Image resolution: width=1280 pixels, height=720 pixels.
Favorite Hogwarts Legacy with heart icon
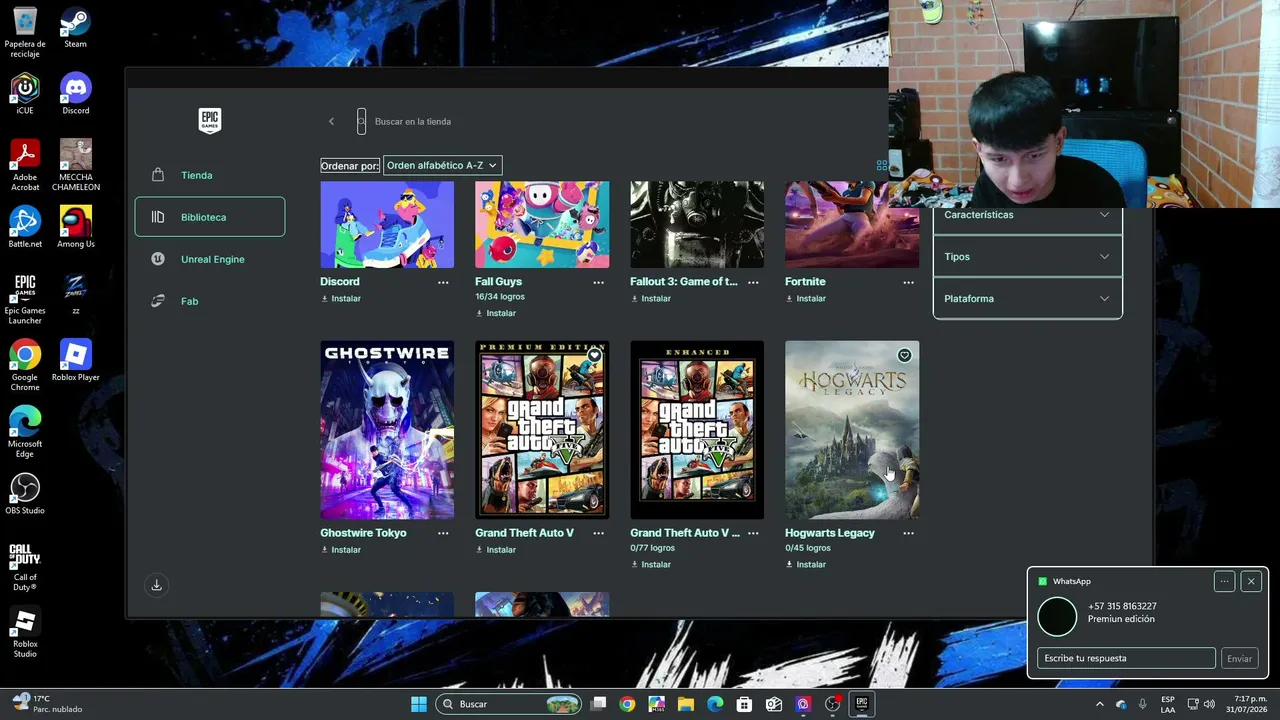[x=904, y=356]
